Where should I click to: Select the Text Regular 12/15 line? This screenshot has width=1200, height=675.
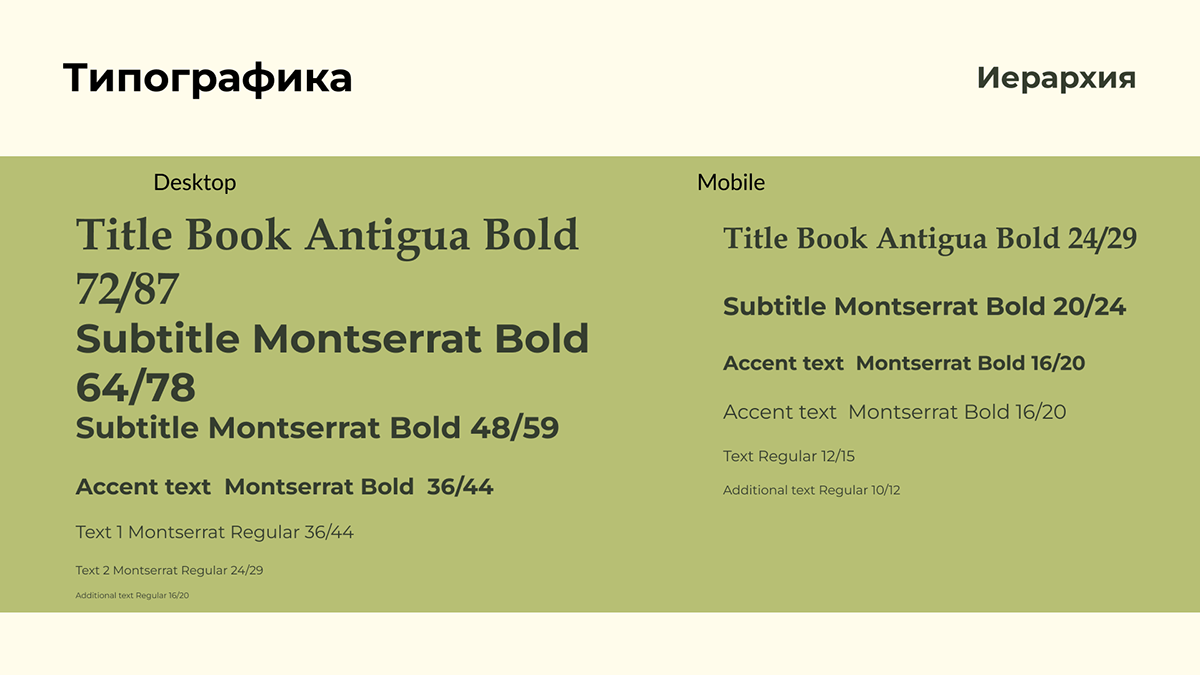[788, 456]
